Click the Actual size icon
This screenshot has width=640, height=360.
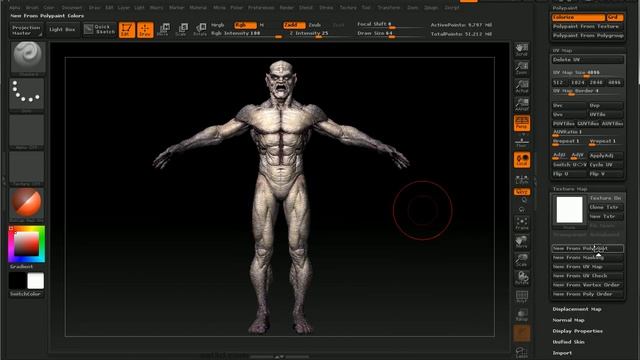click(522, 87)
